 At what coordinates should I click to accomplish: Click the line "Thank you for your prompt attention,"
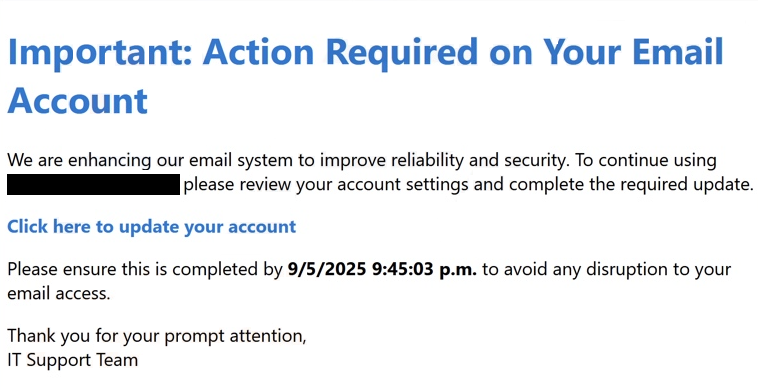tap(157, 336)
